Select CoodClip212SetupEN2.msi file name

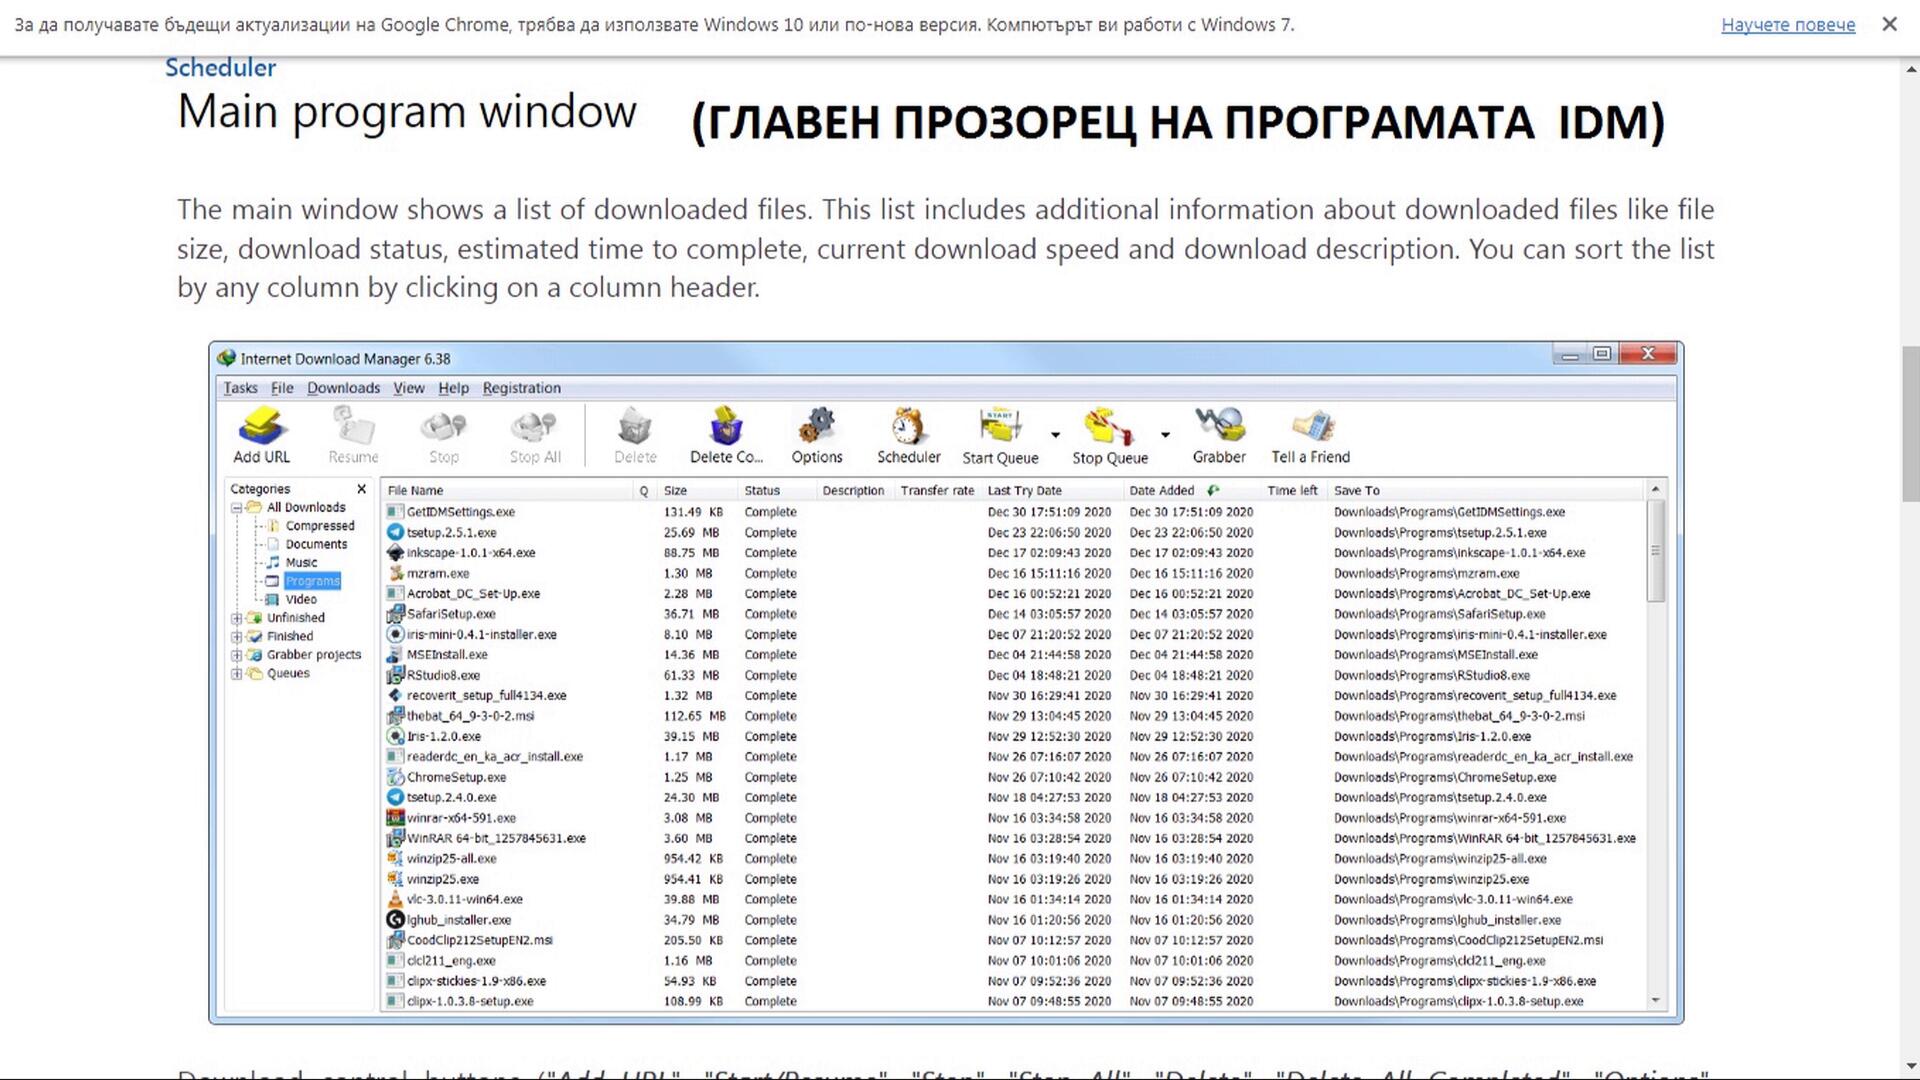[x=479, y=940]
